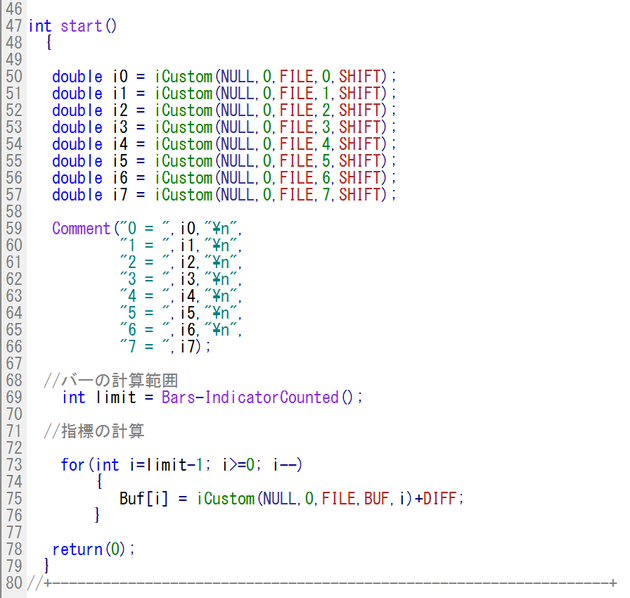This screenshot has height=598, width=630.
Task: Click Buf[i] assignment on line 75
Action: point(143,499)
